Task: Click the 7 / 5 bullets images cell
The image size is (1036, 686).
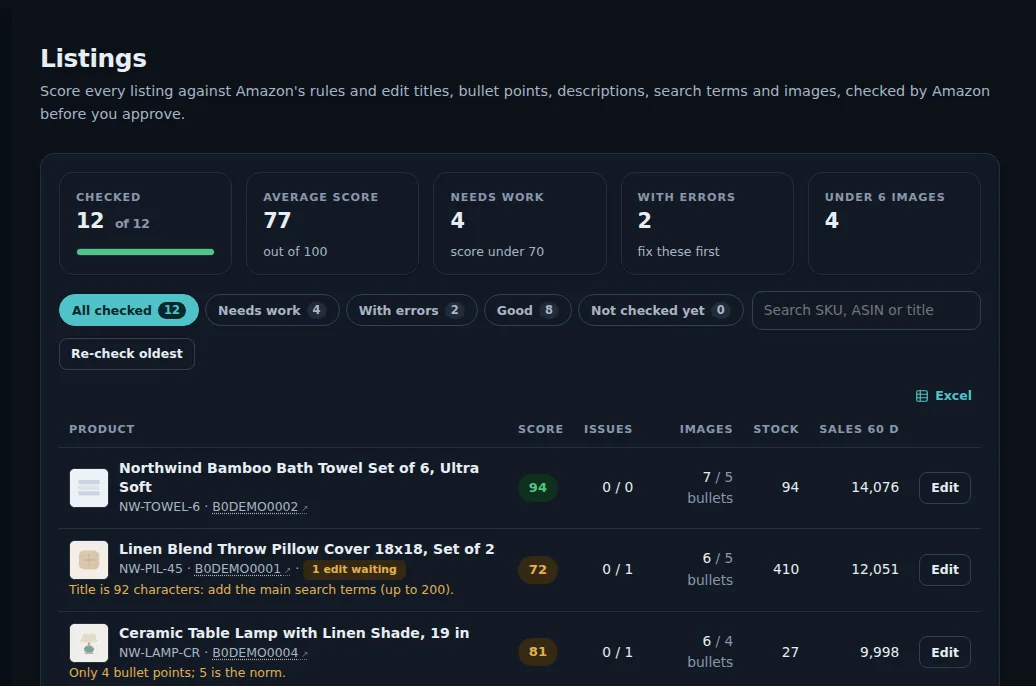Action: (x=710, y=488)
